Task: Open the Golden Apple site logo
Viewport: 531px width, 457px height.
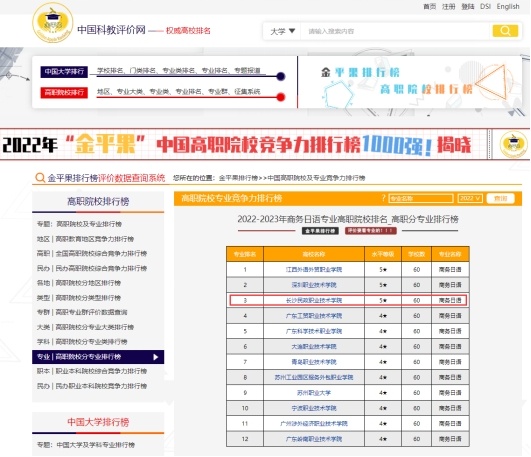Action: pos(52,23)
